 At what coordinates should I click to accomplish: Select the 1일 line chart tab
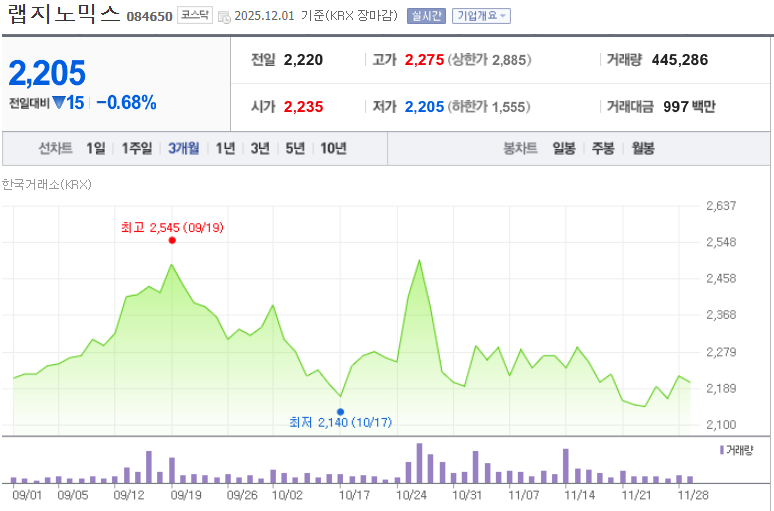pos(96,148)
